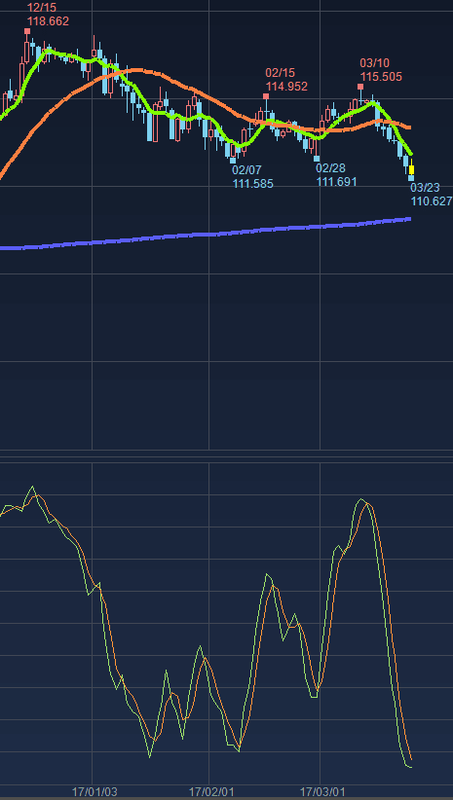Click the blue long-term moving average line
The height and width of the screenshot is (800, 453).
coord(204,235)
